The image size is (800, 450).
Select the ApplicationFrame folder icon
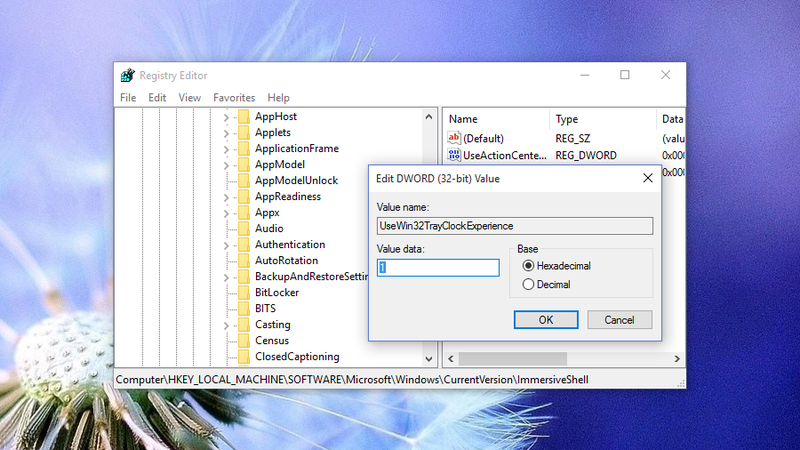coord(244,149)
